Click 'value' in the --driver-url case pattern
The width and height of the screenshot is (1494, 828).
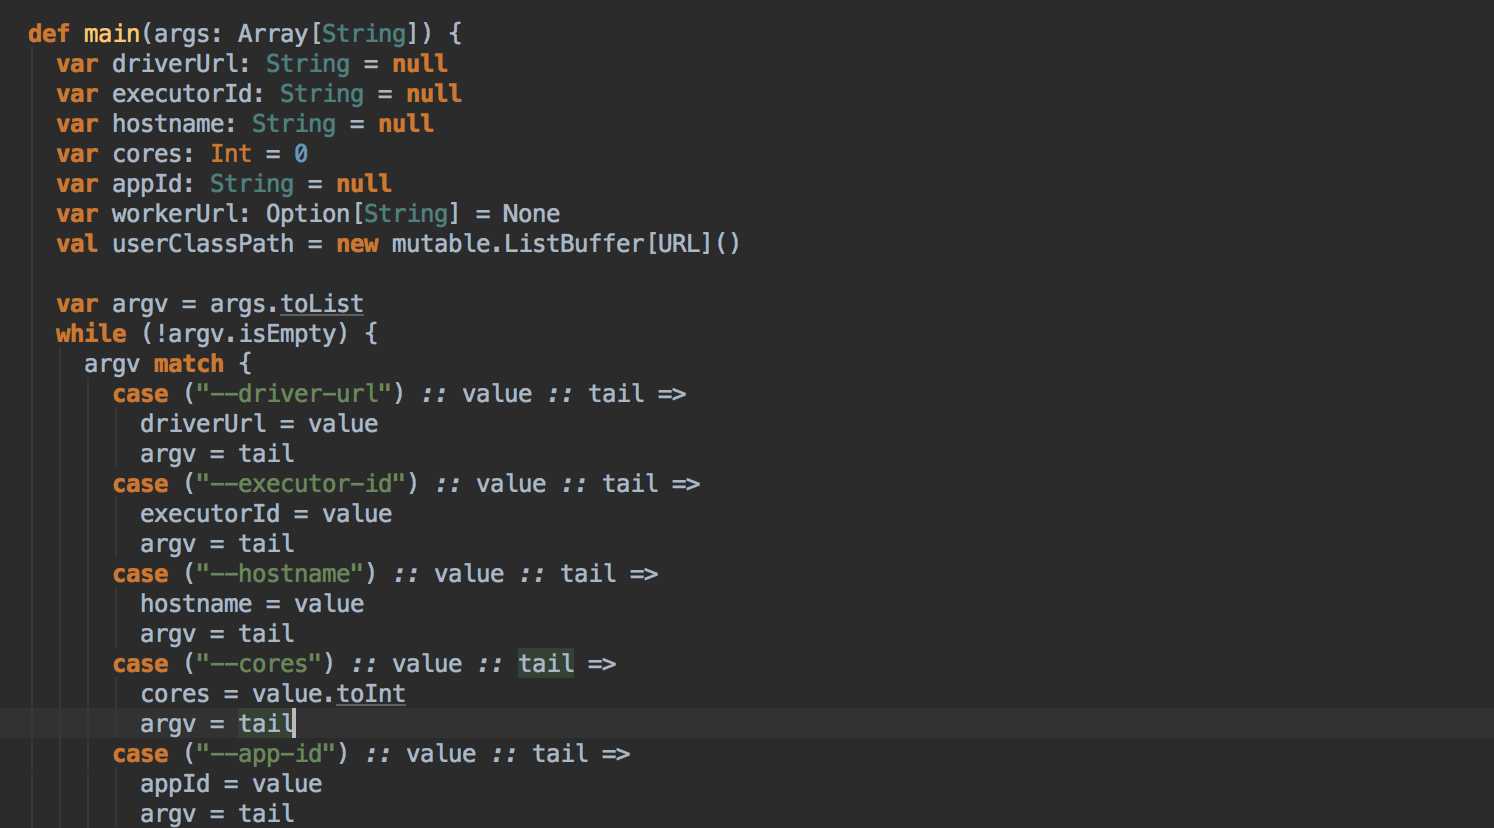(497, 394)
